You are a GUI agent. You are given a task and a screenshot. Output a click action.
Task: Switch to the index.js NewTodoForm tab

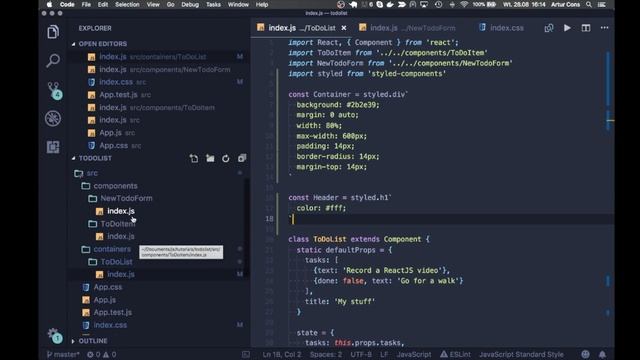coord(408,28)
